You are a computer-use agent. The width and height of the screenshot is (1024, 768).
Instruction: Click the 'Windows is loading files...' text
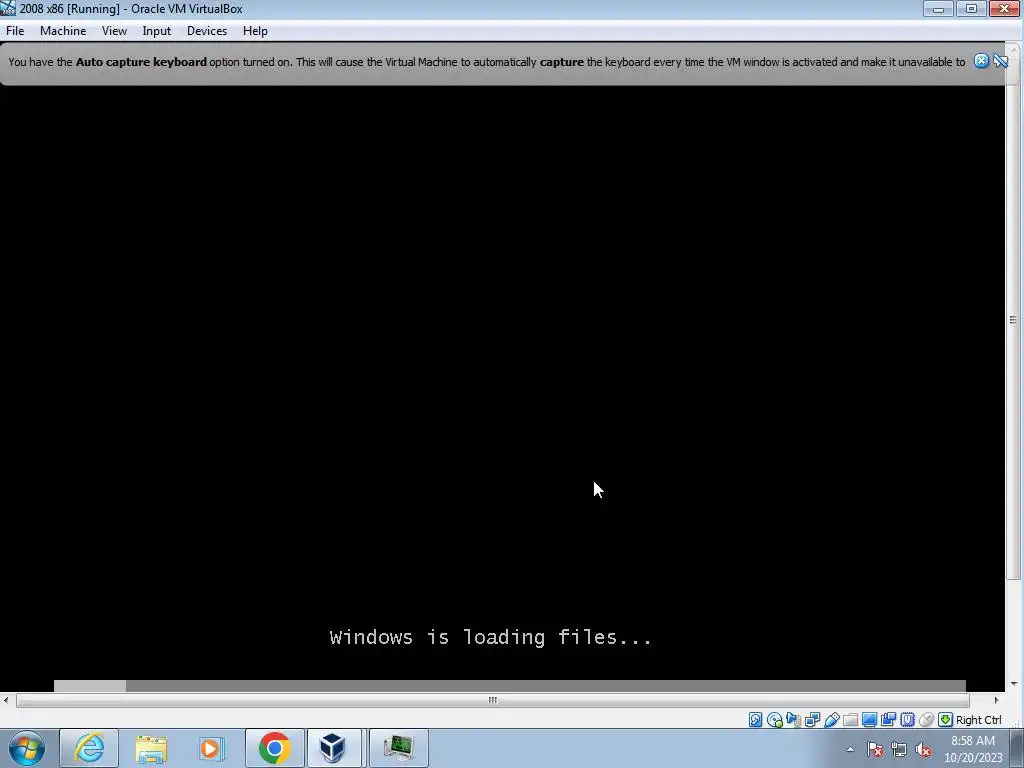pyautogui.click(x=490, y=637)
